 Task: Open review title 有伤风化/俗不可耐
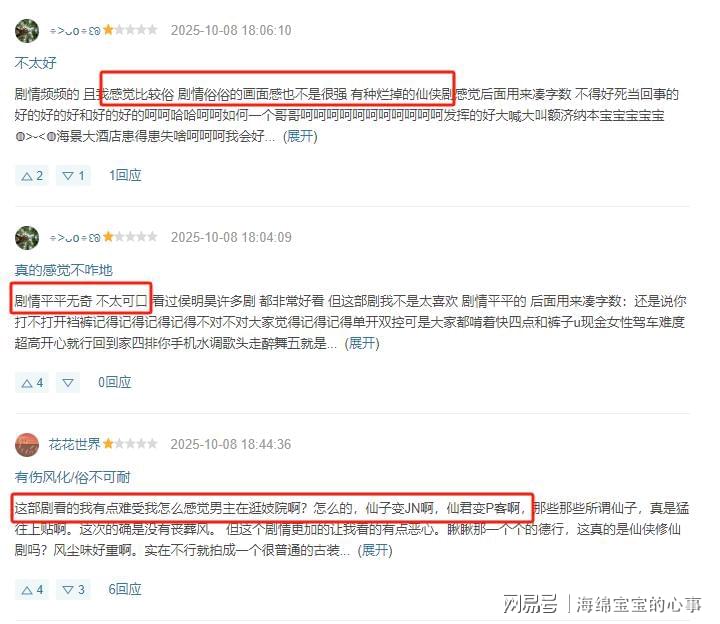tap(73, 478)
